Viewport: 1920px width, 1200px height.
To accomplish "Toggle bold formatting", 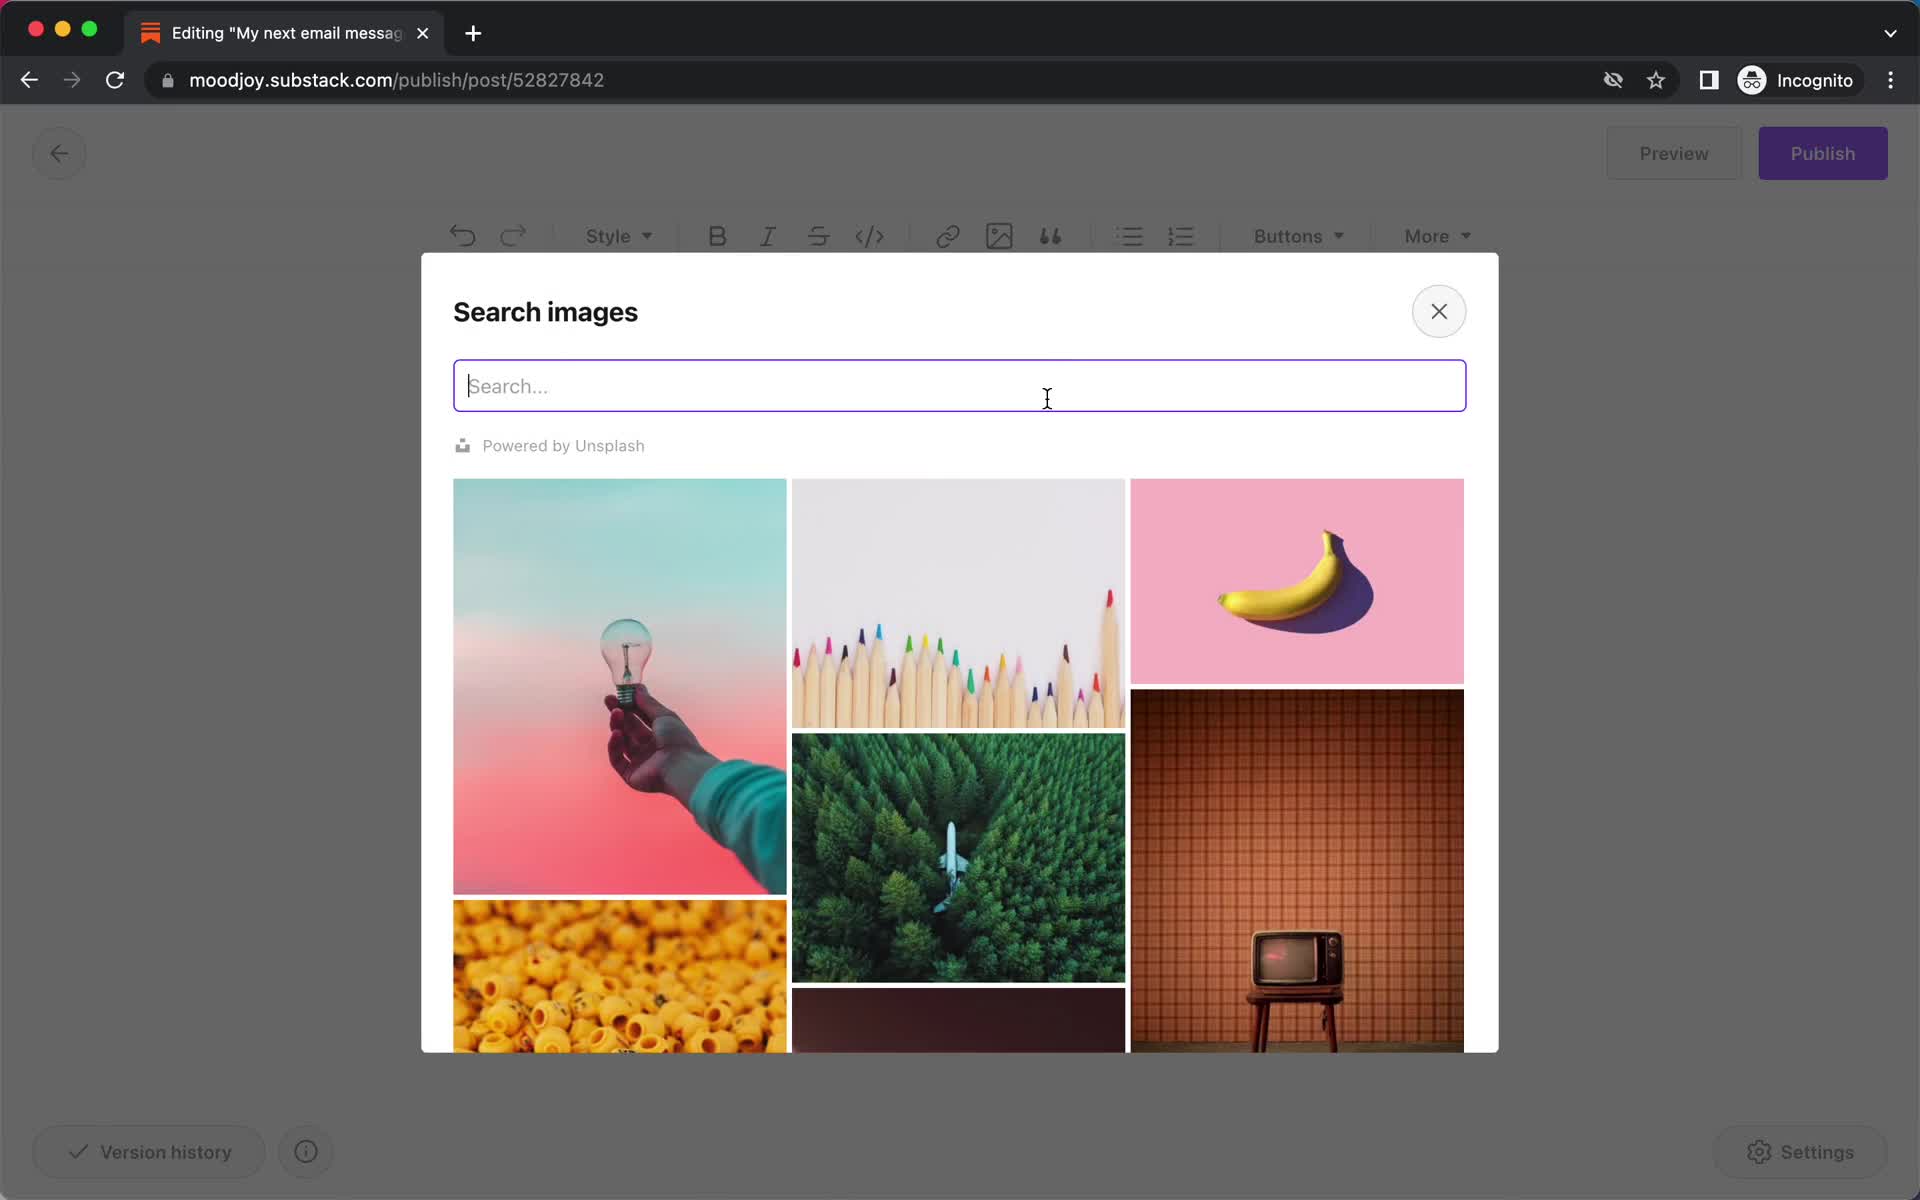I will [717, 236].
